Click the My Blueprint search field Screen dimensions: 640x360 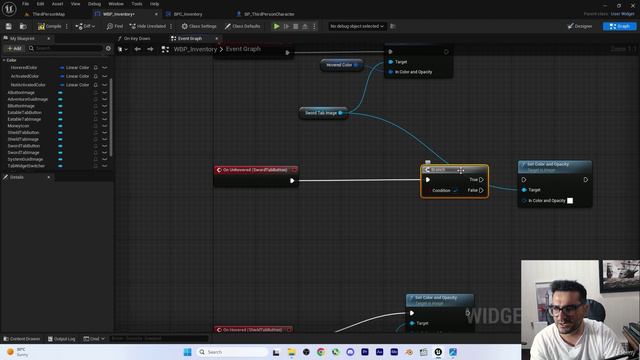pyautogui.click(x=65, y=48)
